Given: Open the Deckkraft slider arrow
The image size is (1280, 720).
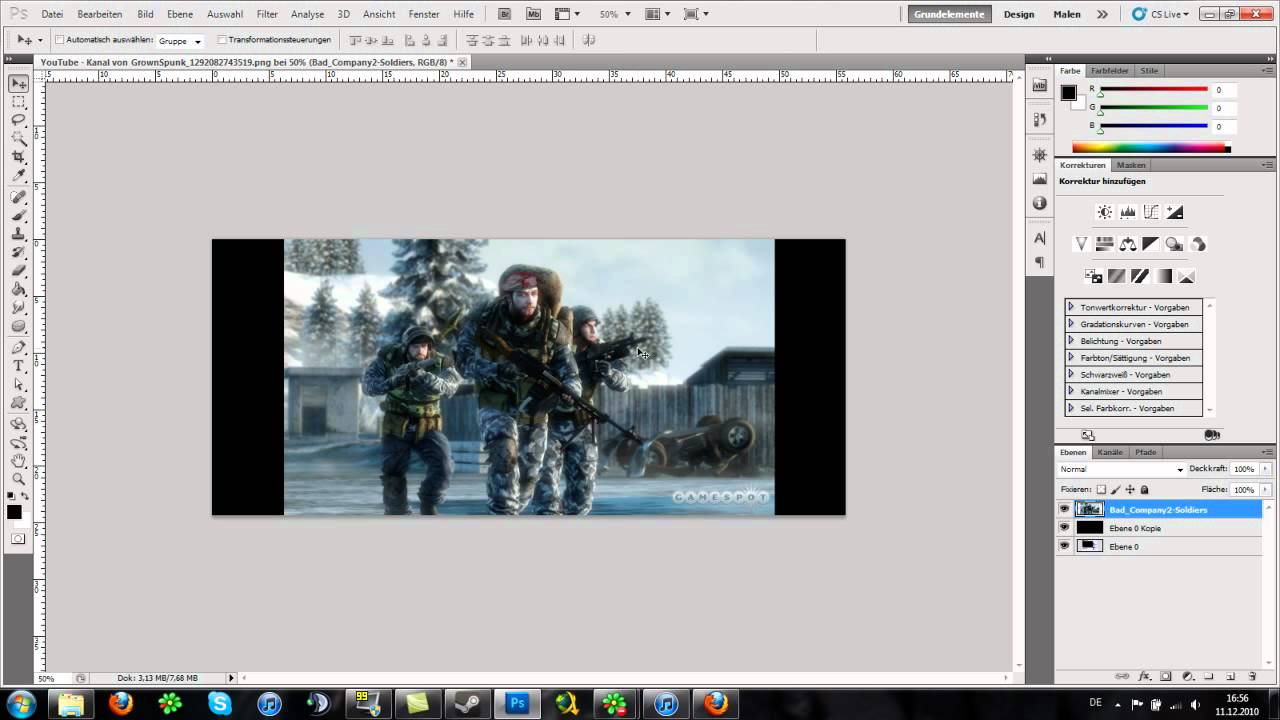Looking at the screenshot, I should [1264, 469].
